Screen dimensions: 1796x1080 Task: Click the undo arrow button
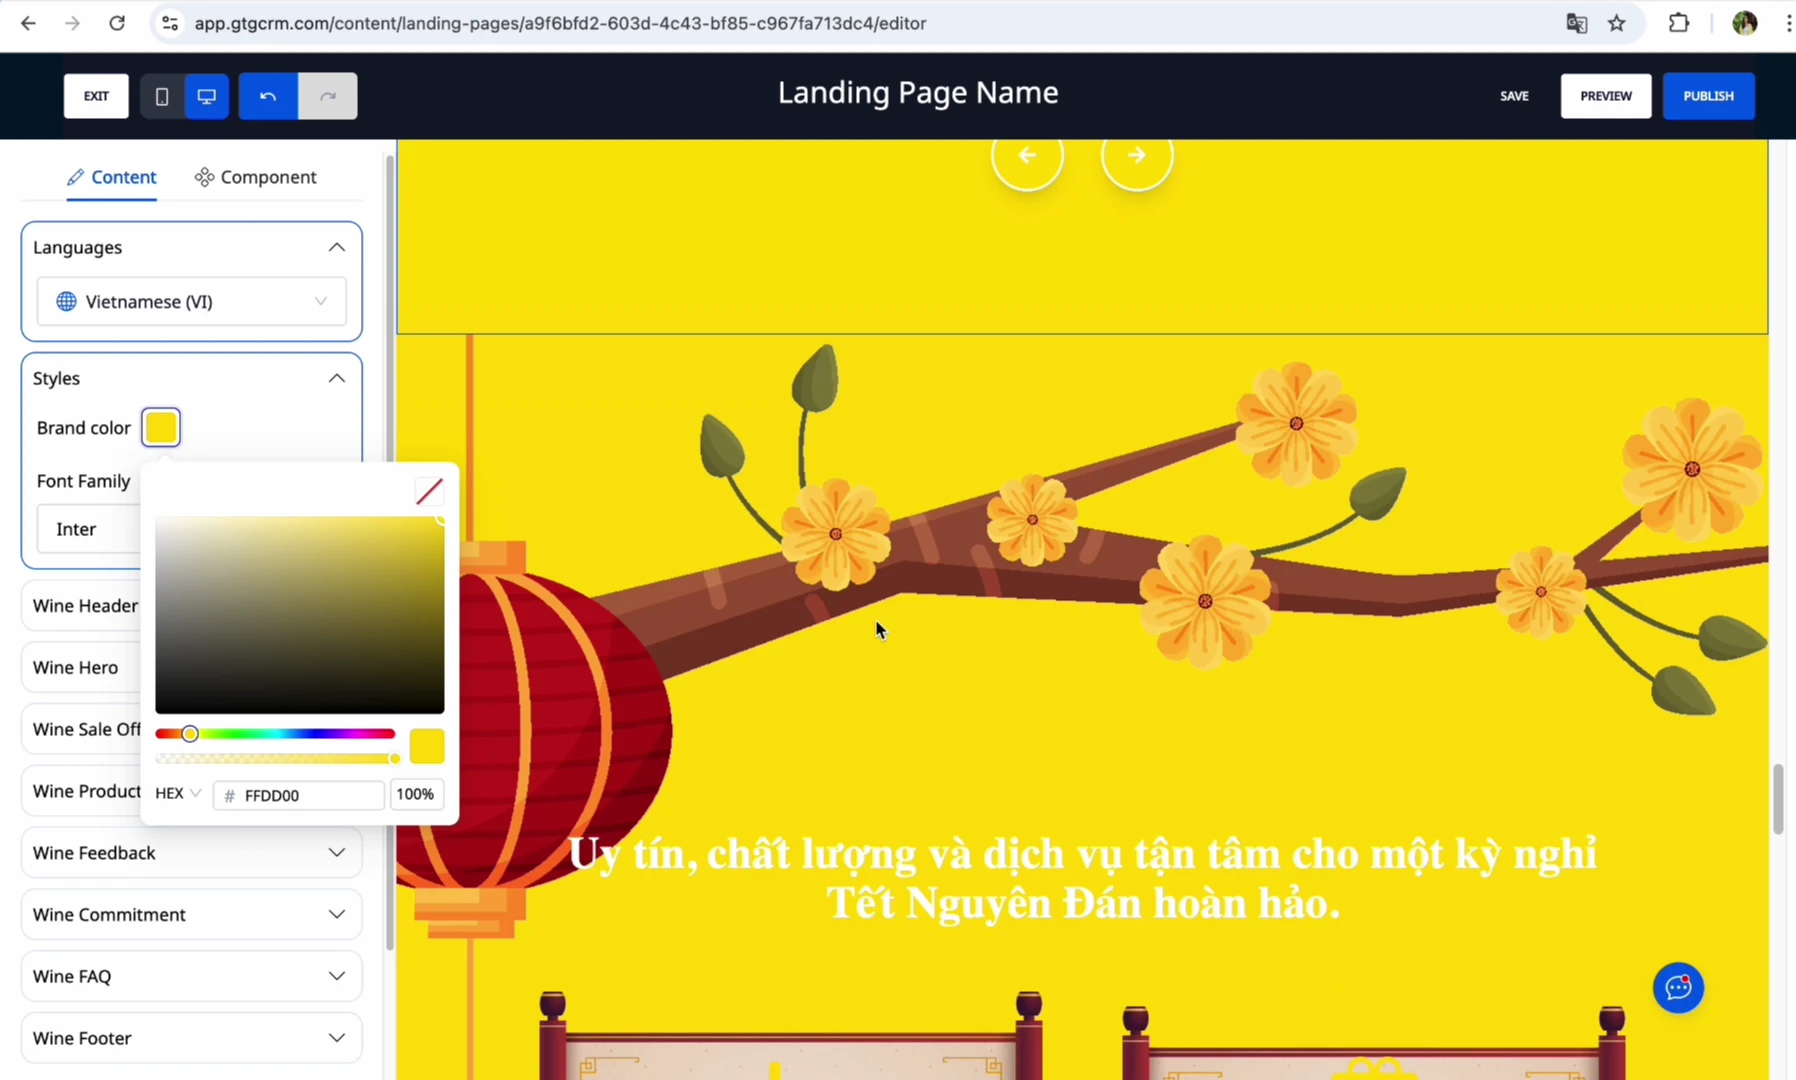[268, 96]
